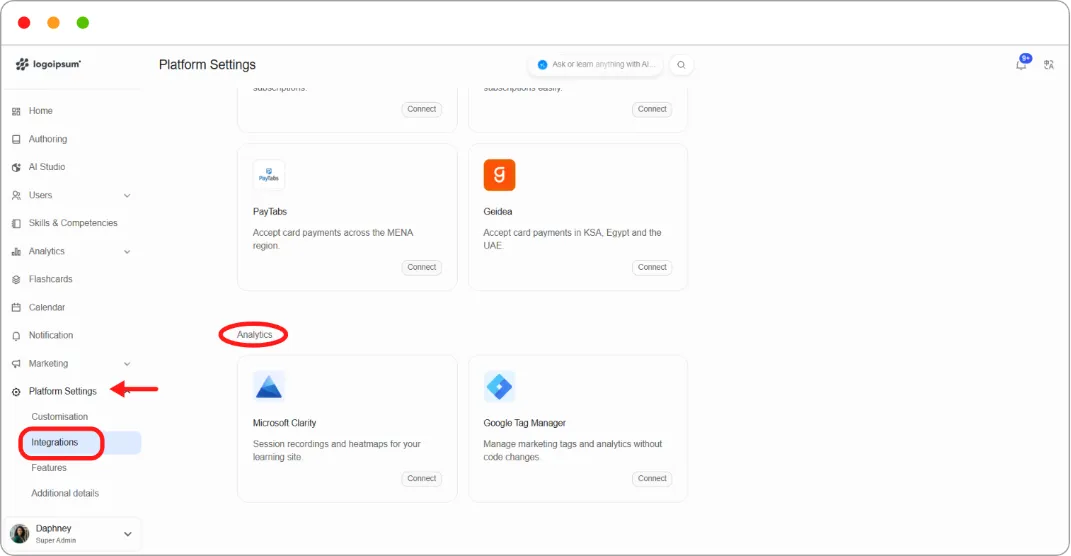
Task: Click the Skills & Competencies icon
Action: click(x=16, y=223)
